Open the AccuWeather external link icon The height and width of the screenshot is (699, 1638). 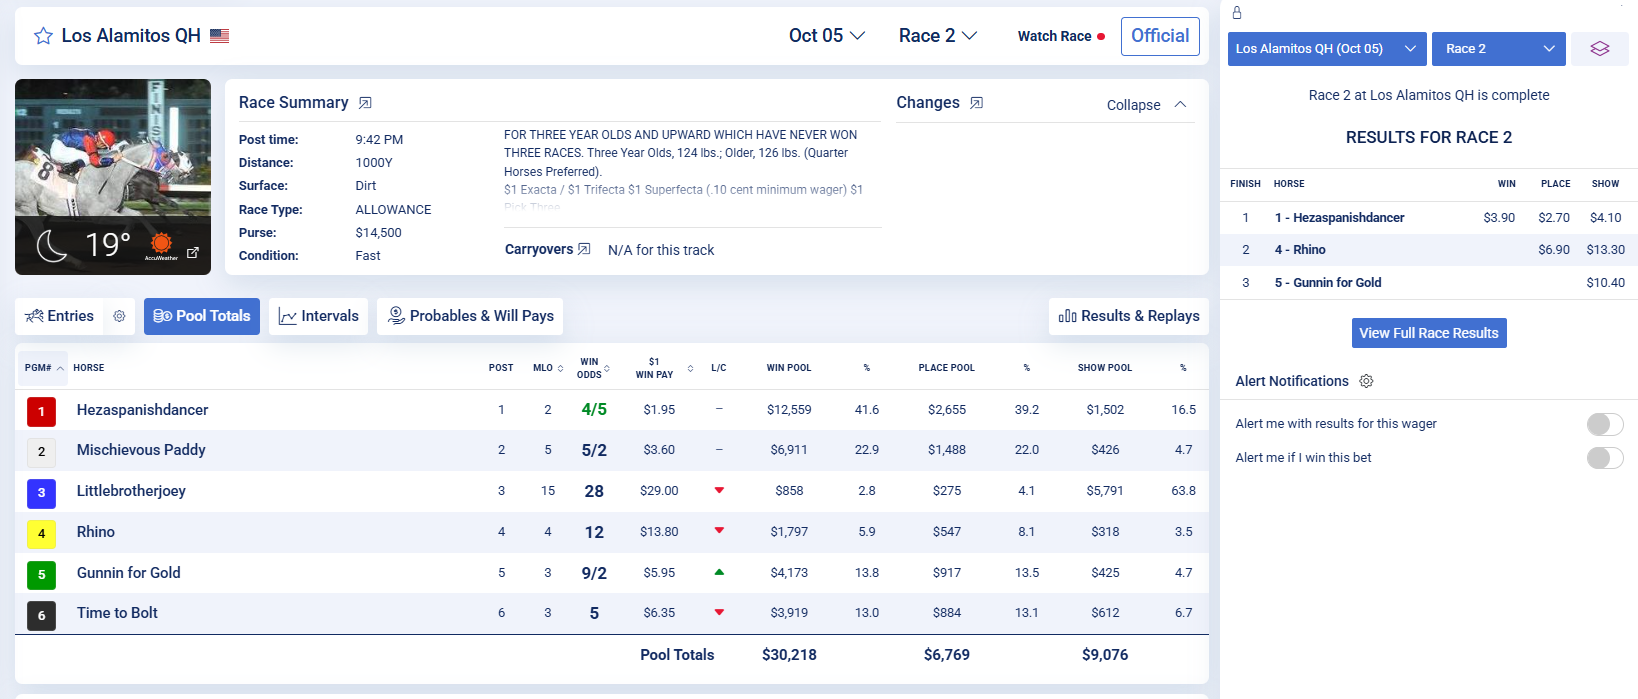[193, 252]
